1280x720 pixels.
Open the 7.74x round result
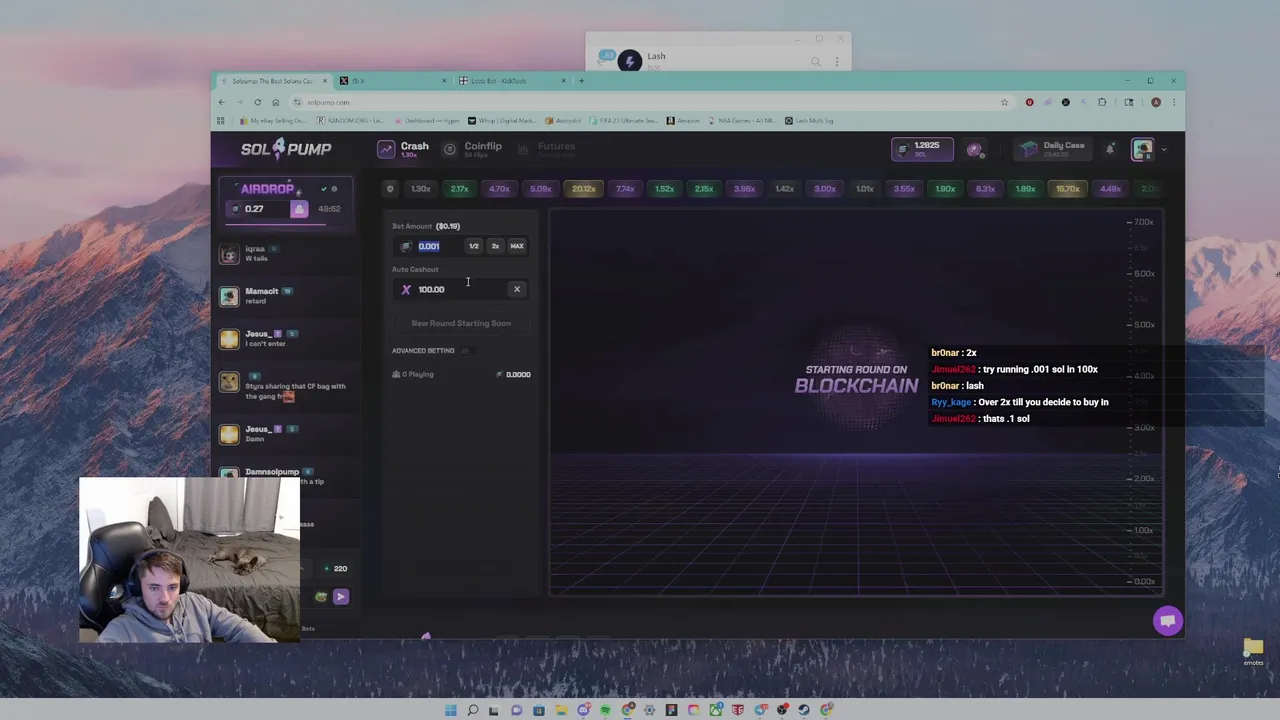tap(625, 188)
